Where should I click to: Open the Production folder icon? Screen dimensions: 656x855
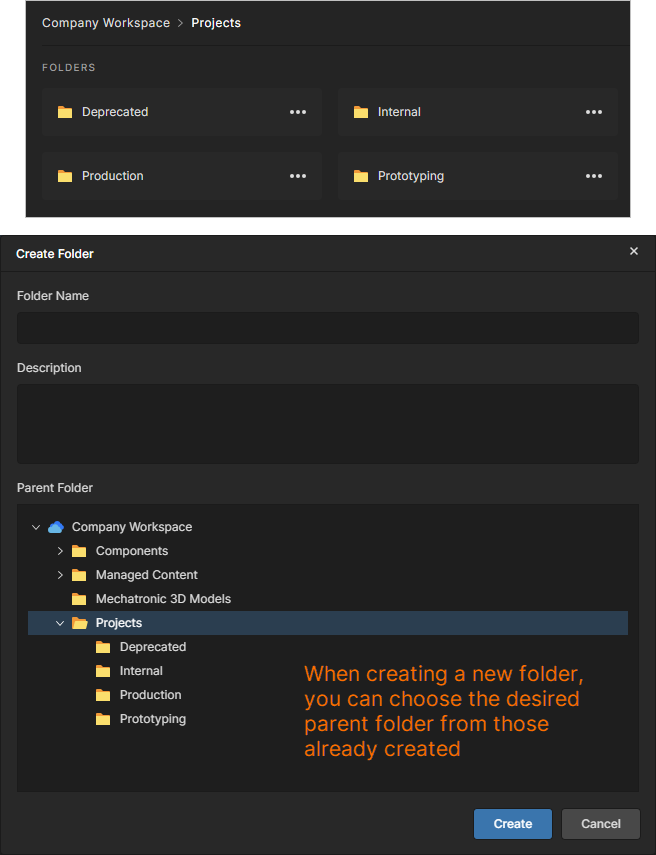[x=64, y=176]
